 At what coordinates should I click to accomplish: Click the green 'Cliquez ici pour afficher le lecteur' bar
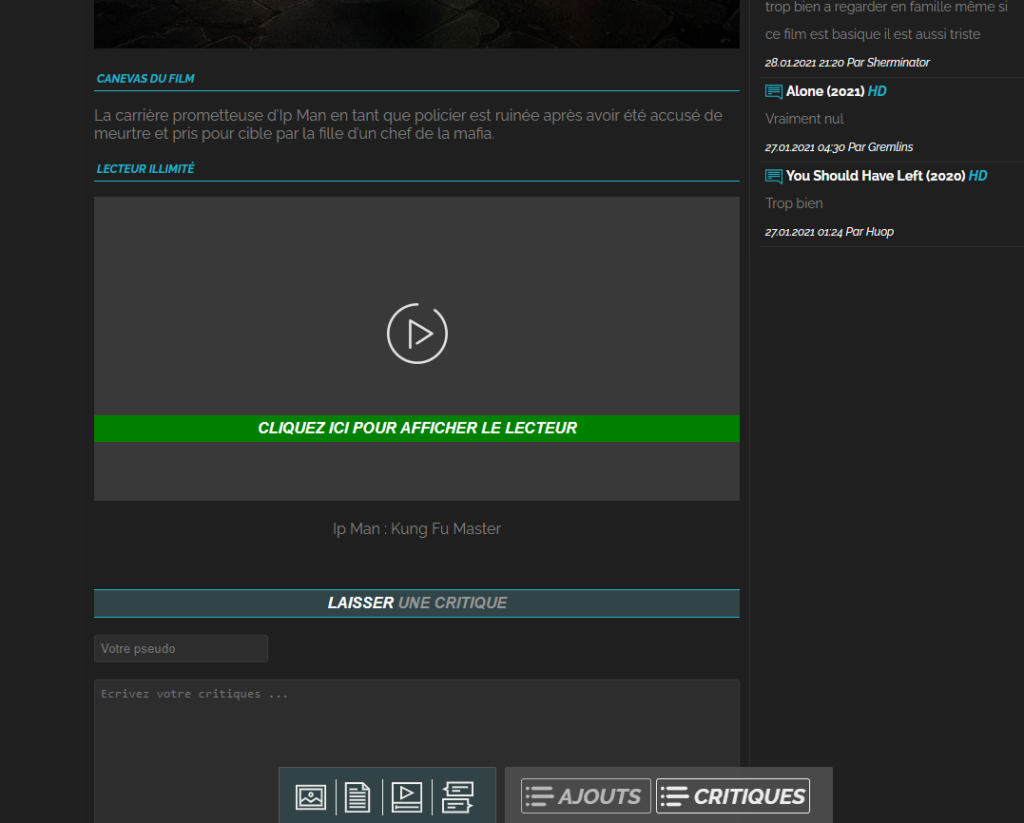click(417, 428)
